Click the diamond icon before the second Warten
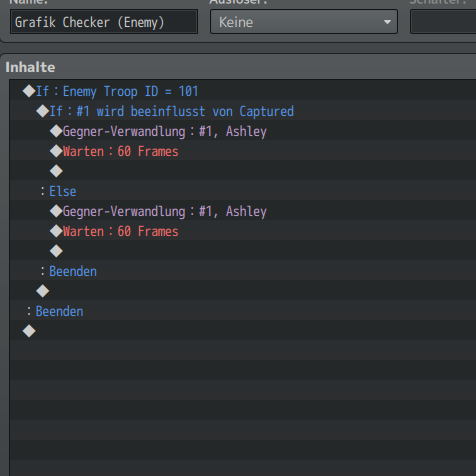 coord(56,231)
